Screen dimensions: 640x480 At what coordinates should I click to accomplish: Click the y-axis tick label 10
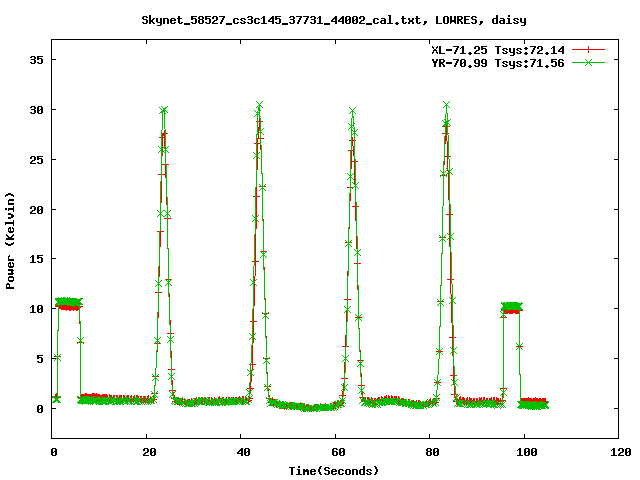[36, 309]
